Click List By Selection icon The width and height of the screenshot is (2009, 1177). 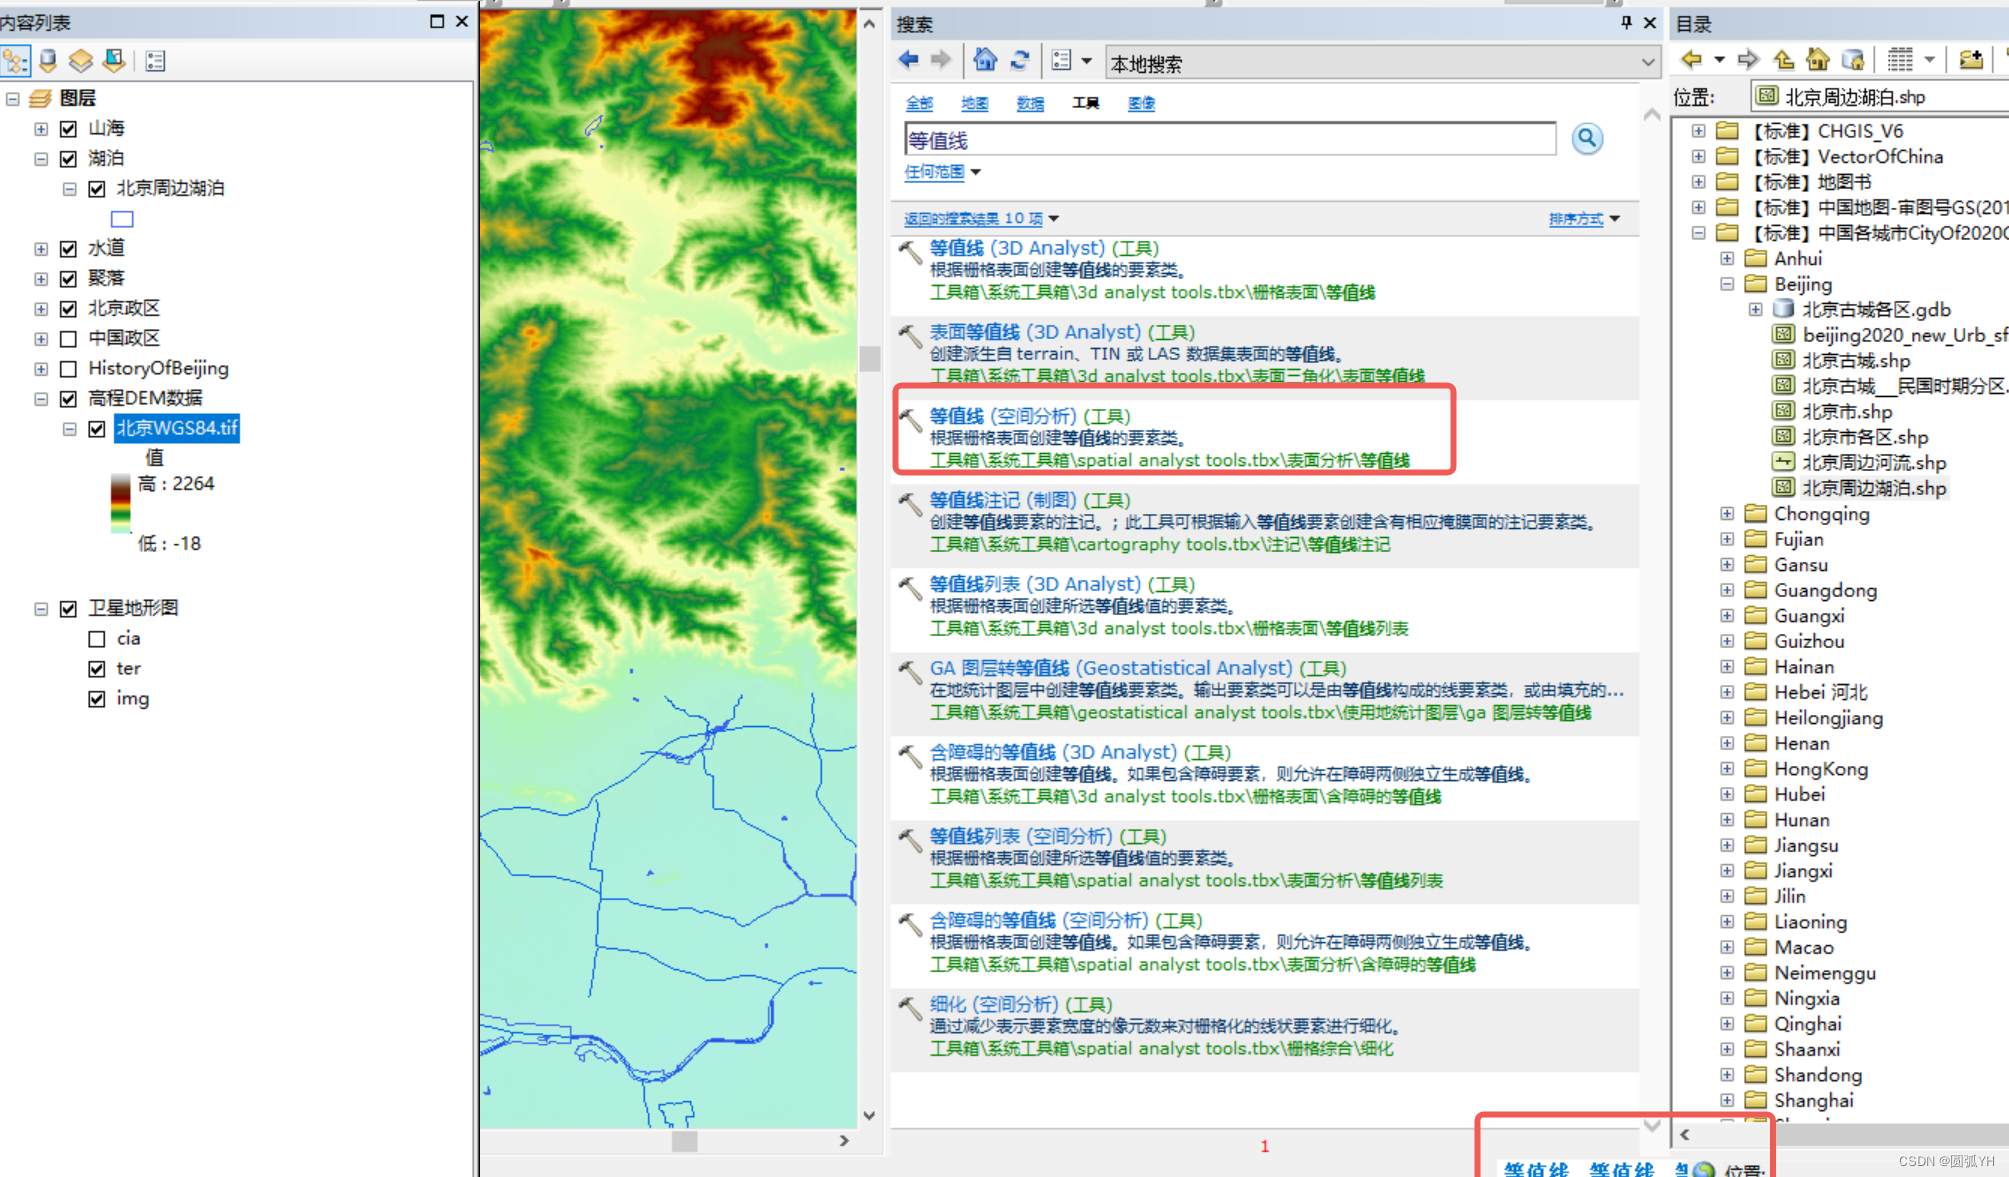click(x=115, y=61)
